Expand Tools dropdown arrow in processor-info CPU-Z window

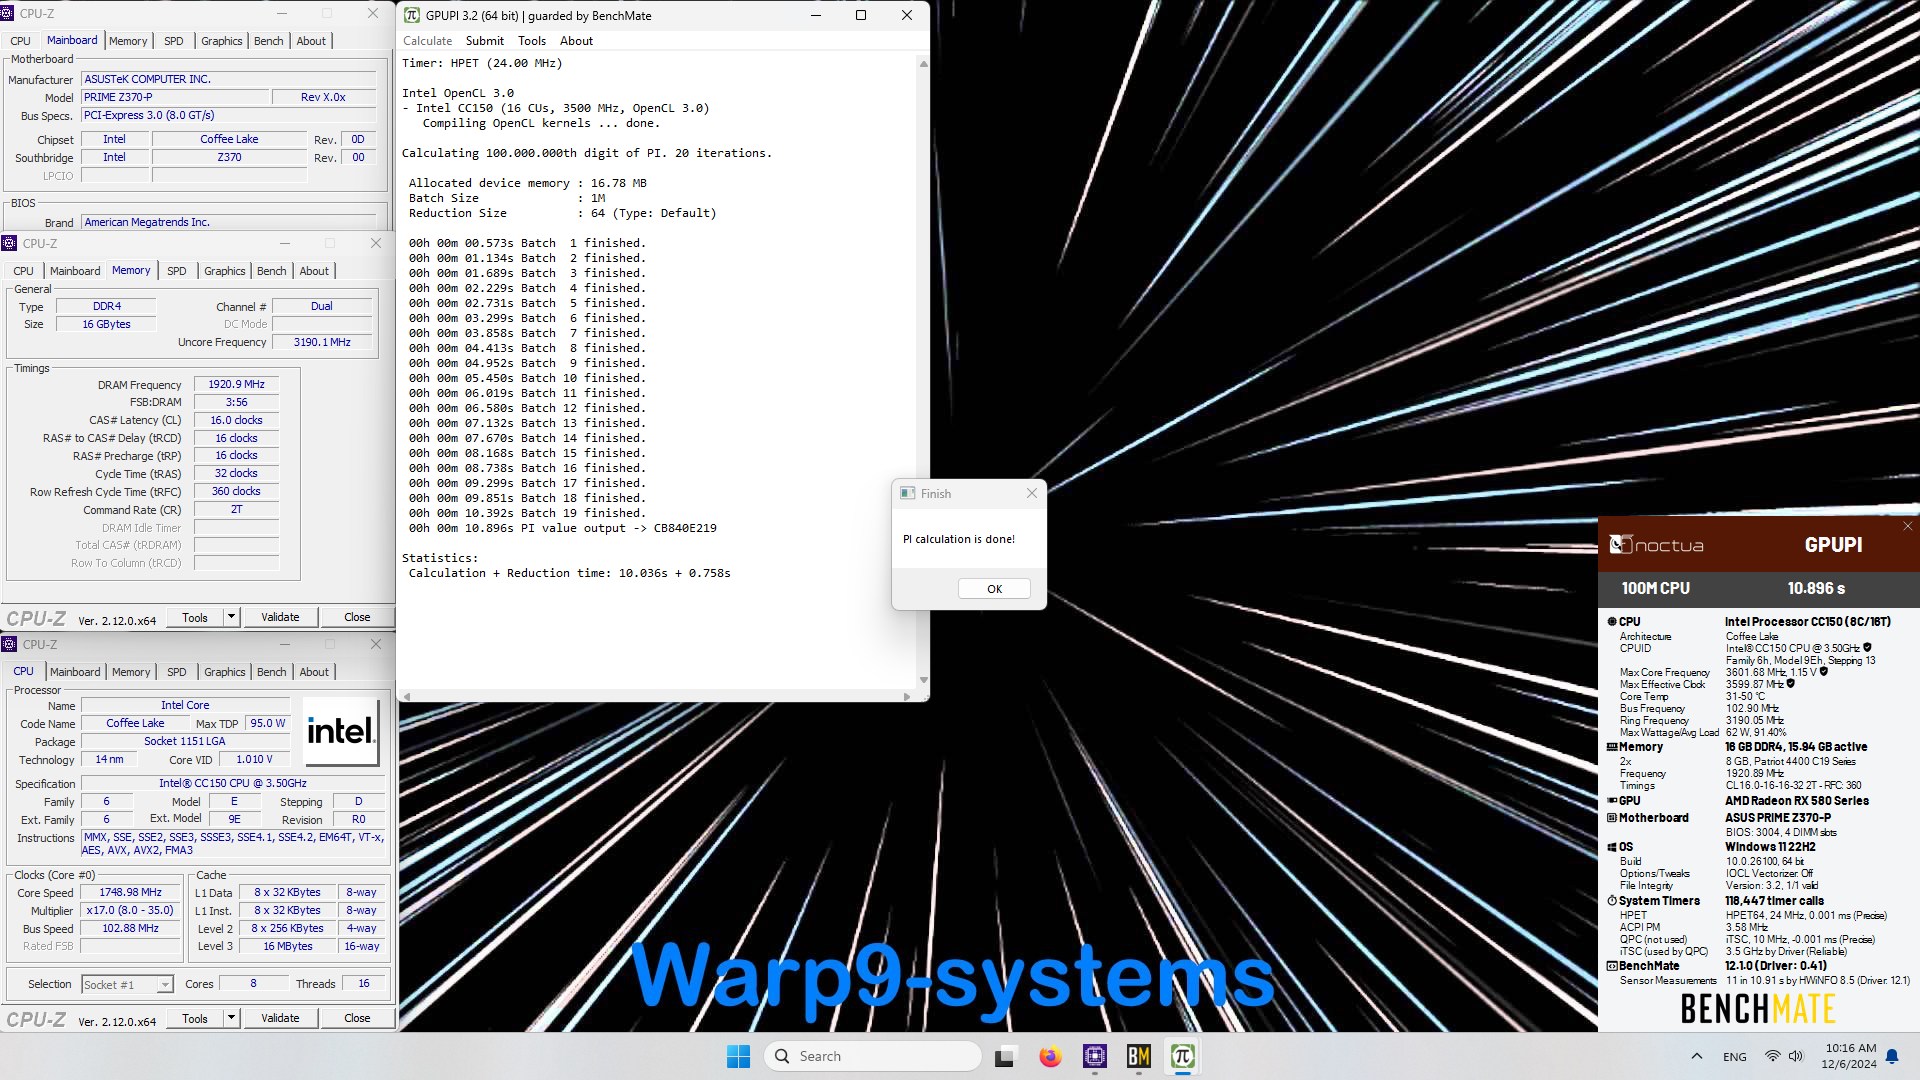pyautogui.click(x=232, y=1018)
